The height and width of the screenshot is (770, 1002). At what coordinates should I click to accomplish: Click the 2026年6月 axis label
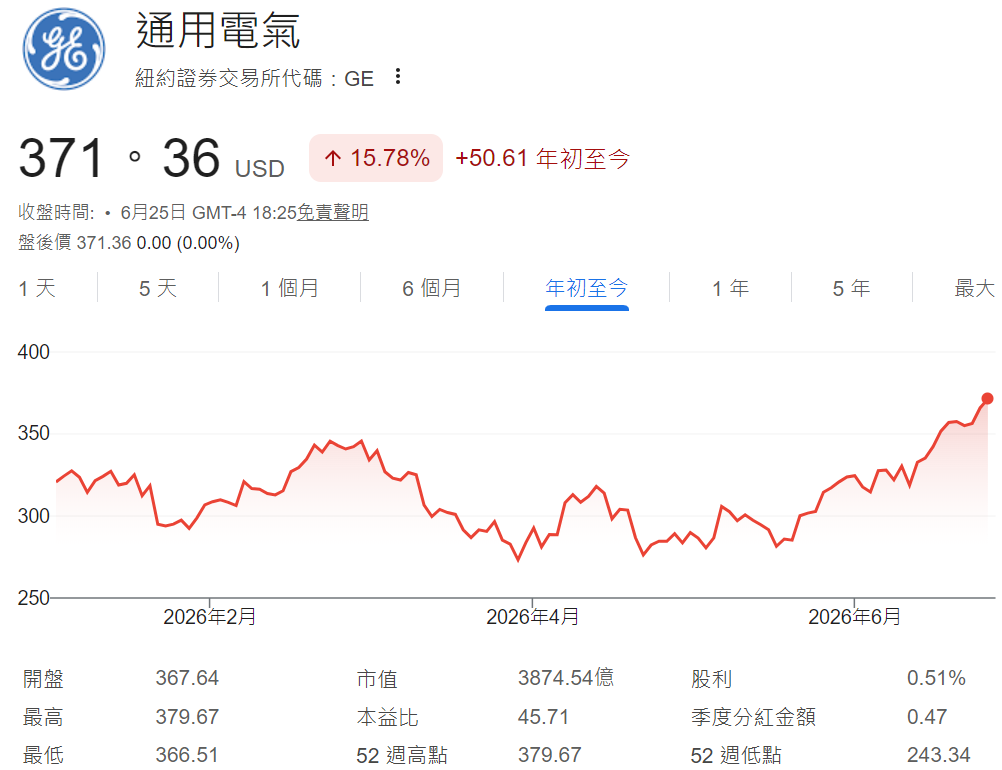pyautogui.click(x=854, y=617)
